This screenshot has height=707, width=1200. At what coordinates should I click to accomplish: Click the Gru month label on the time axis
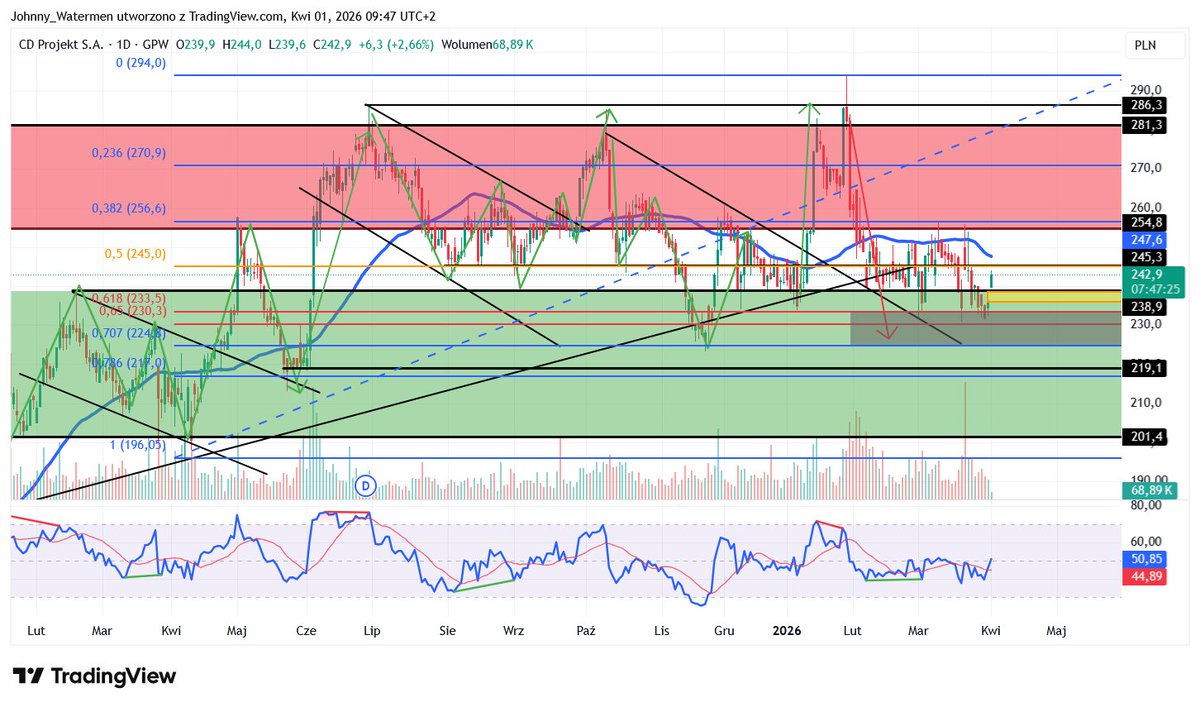click(x=725, y=632)
